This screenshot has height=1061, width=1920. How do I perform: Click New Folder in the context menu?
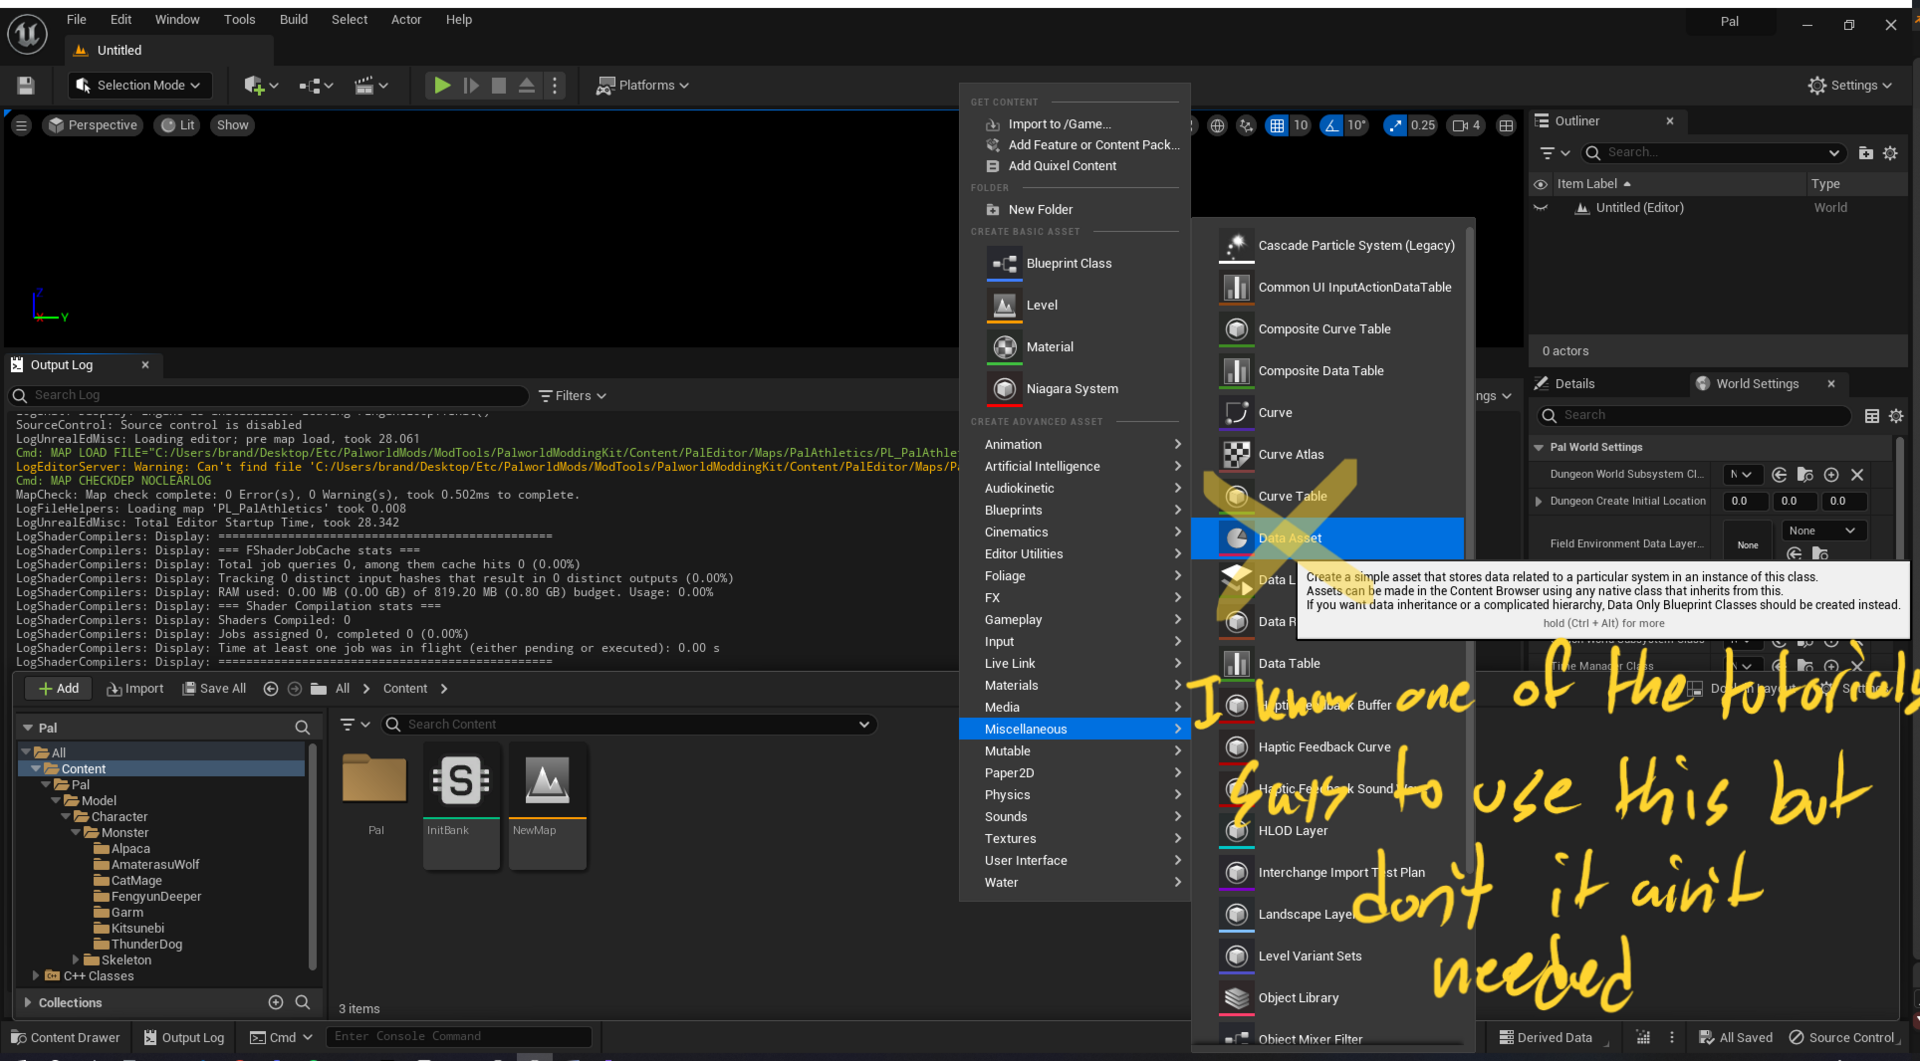1075,210
